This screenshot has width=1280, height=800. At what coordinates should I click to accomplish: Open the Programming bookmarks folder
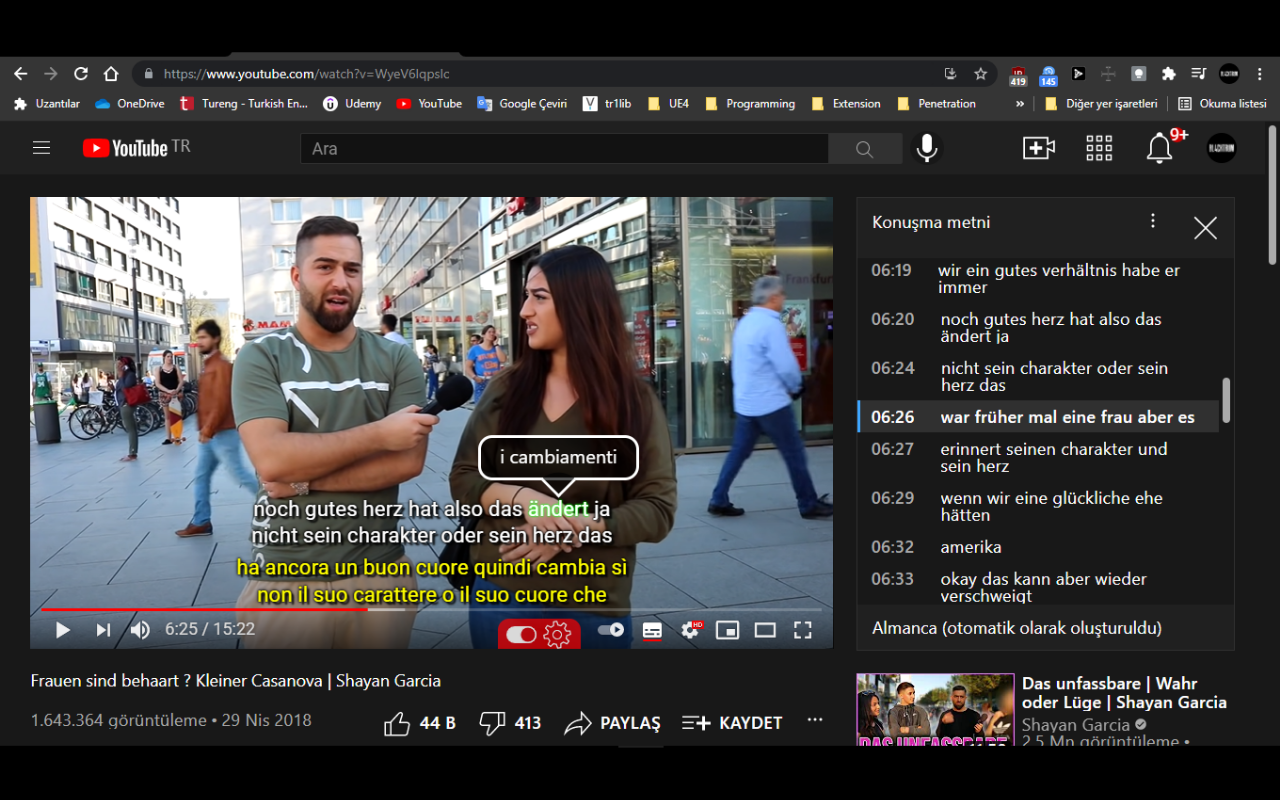point(750,104)
